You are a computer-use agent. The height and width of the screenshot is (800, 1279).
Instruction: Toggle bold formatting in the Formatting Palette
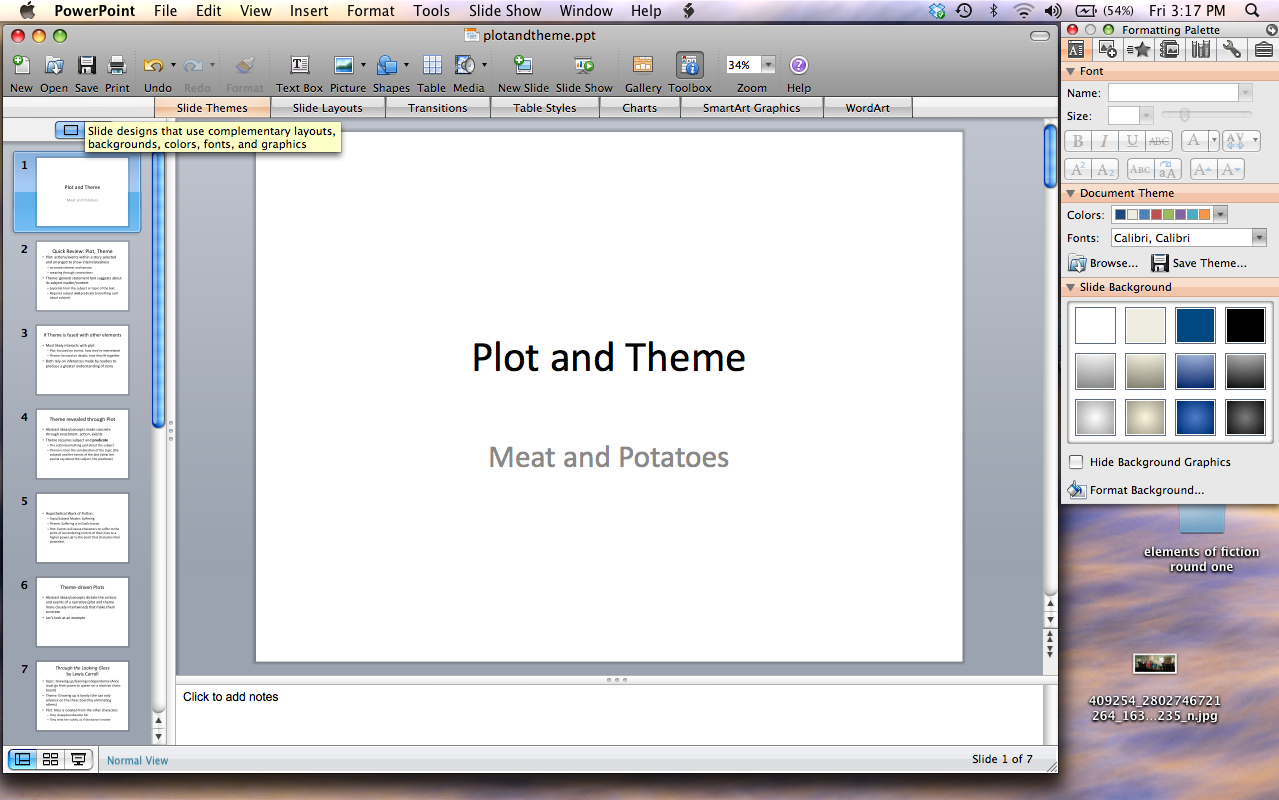[x=1076, y=141]
